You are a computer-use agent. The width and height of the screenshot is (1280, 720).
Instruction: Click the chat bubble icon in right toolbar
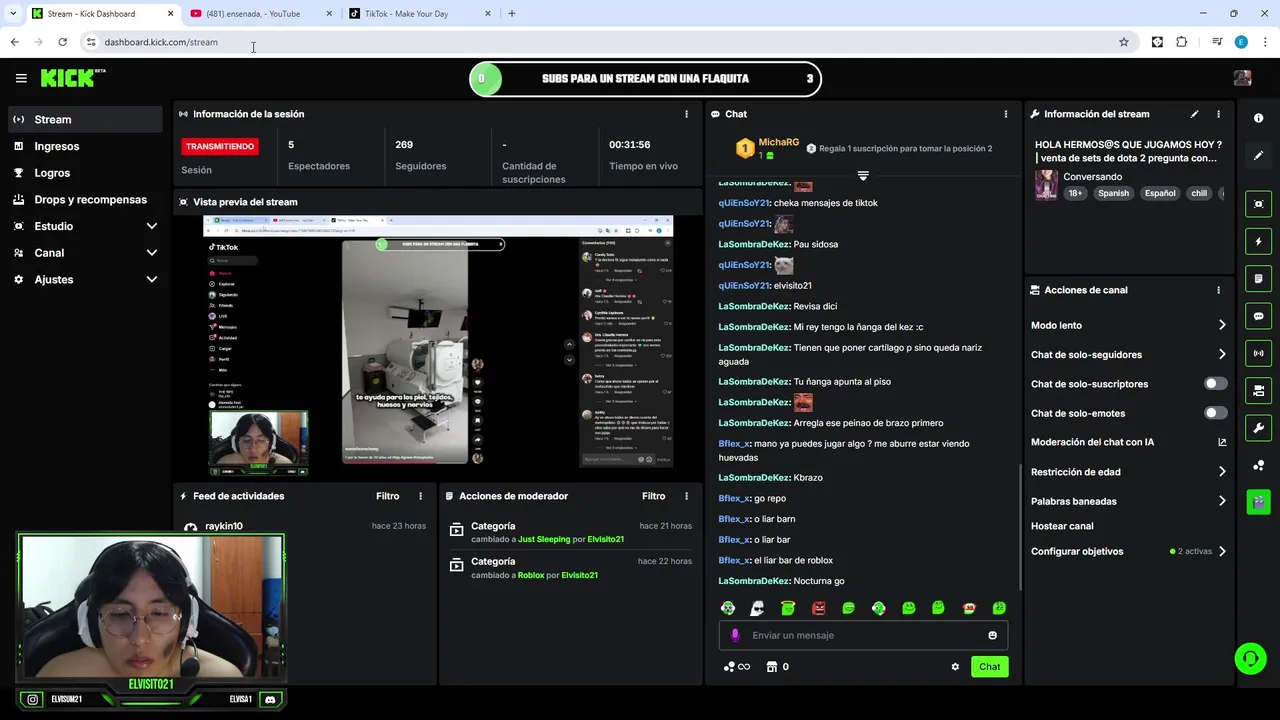1258,316
